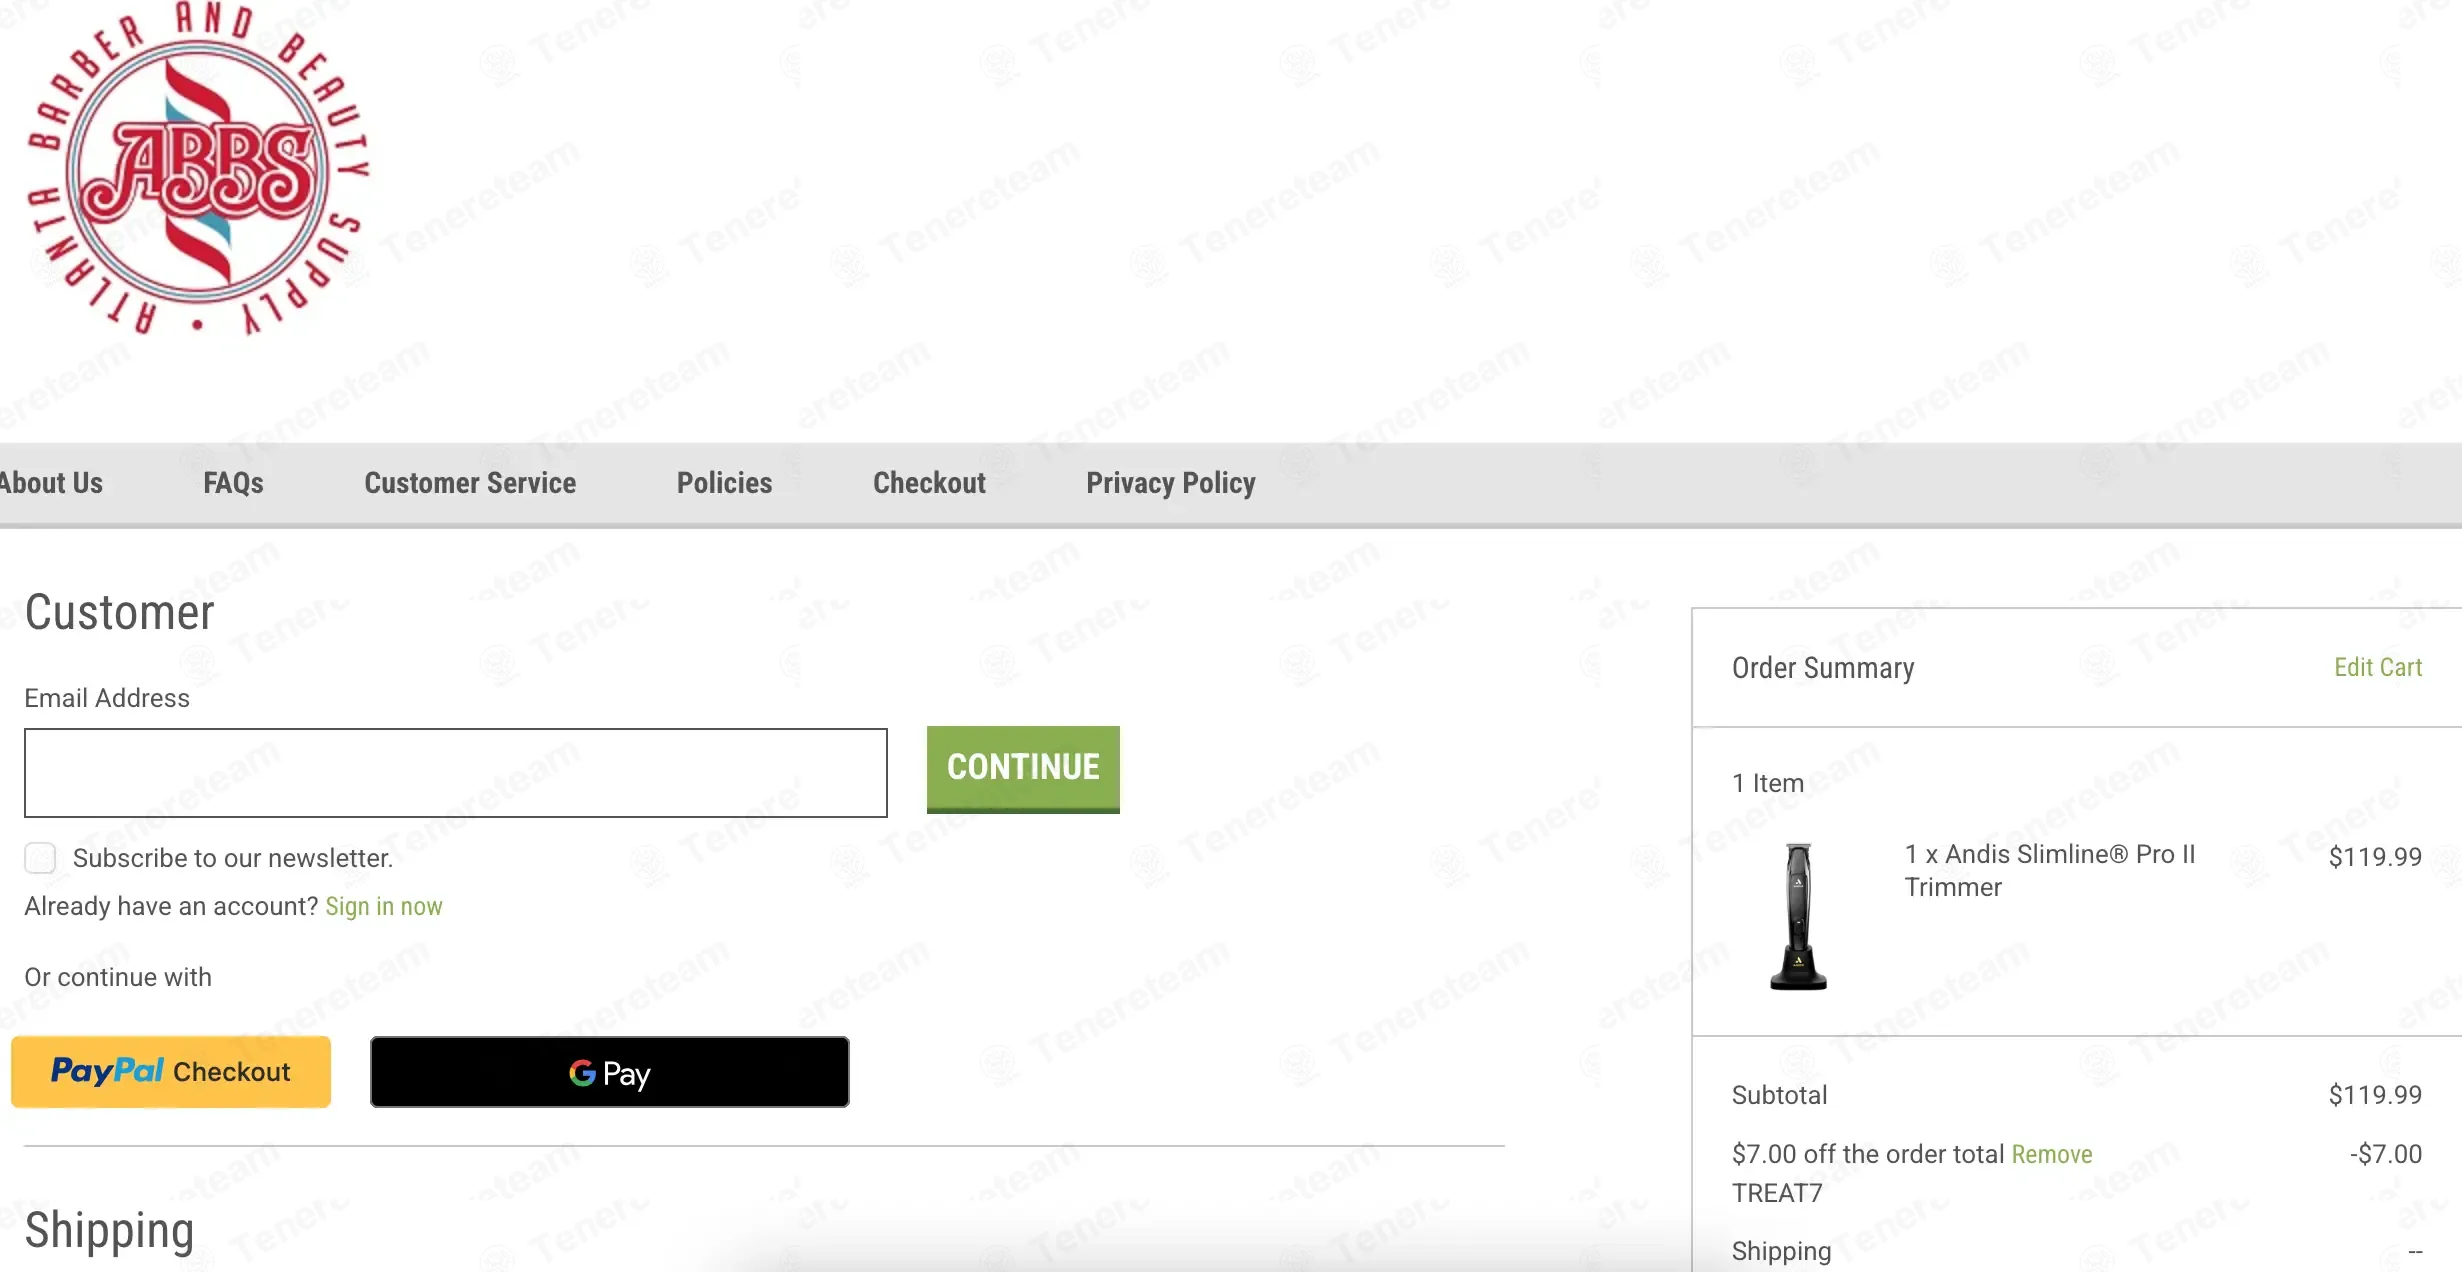Pay with PayPal Checkout button
Image resolution: width=2462 pixels, height=1272 pixels.
pyautogui.click(x=171, y=1071)
